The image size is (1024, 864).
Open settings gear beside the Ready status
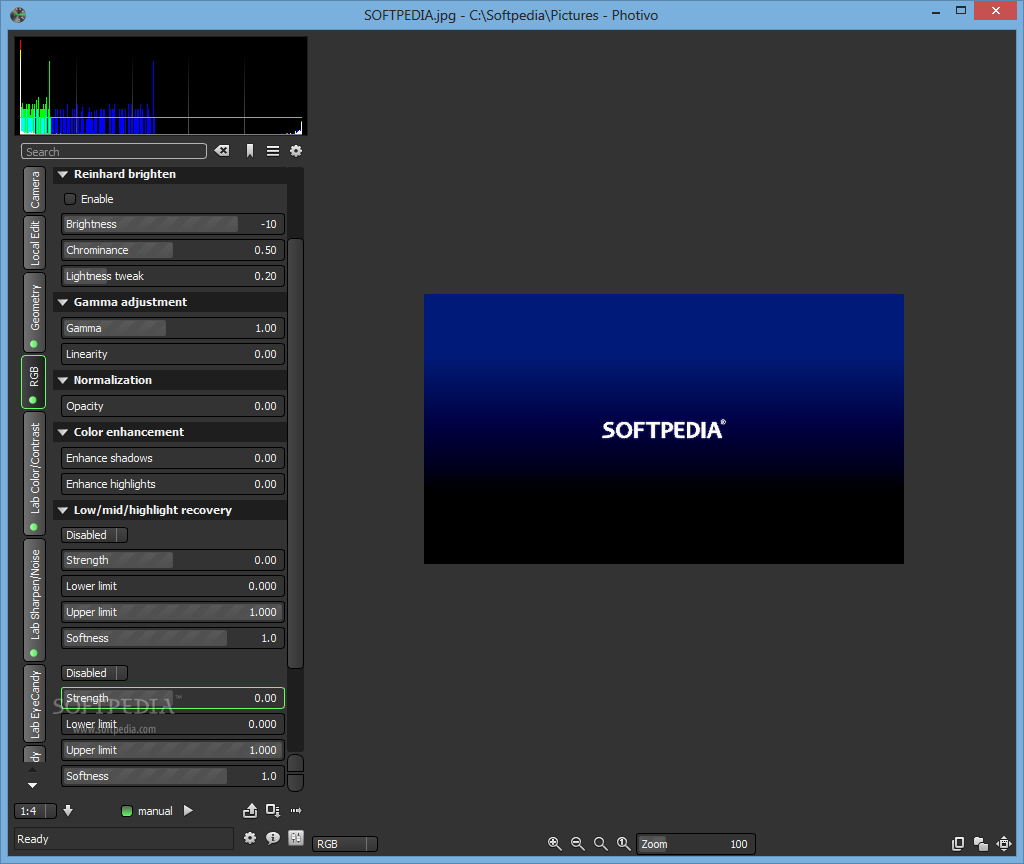click(249, 838)
